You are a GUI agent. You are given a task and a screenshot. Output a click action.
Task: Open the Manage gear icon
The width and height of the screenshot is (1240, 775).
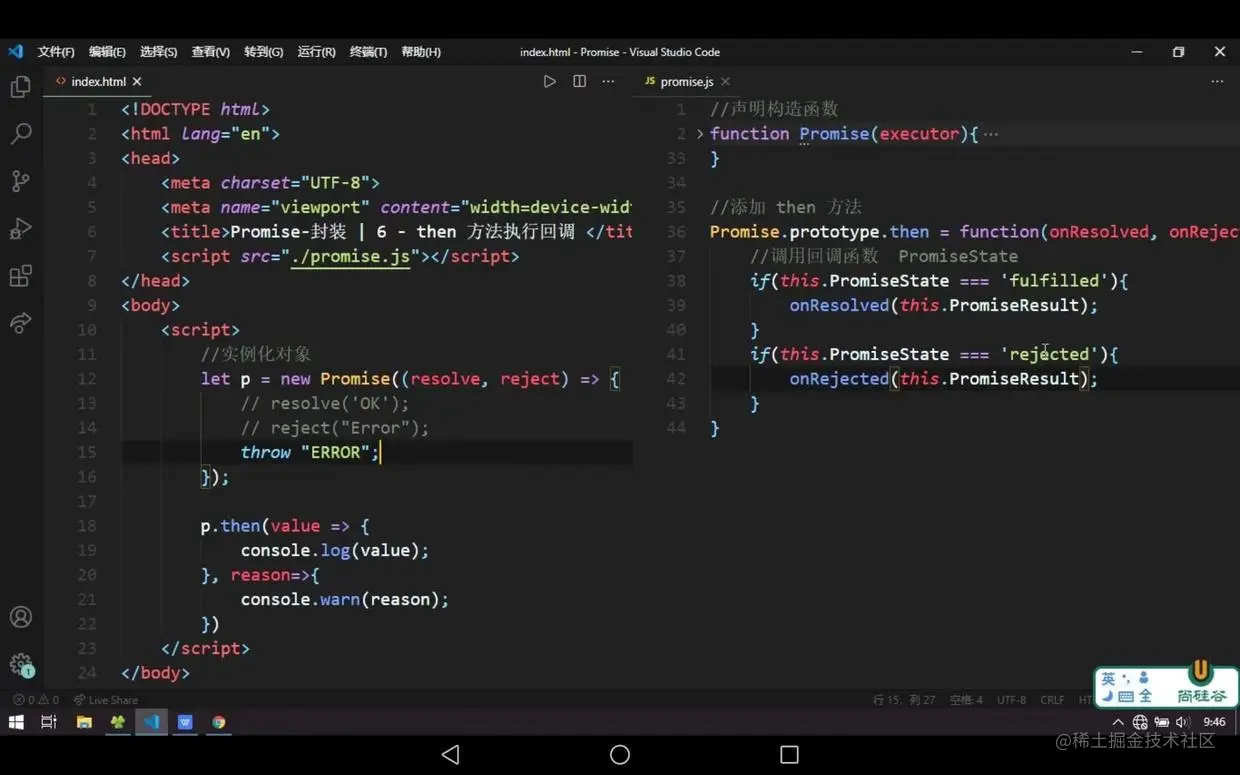[20, 664]
